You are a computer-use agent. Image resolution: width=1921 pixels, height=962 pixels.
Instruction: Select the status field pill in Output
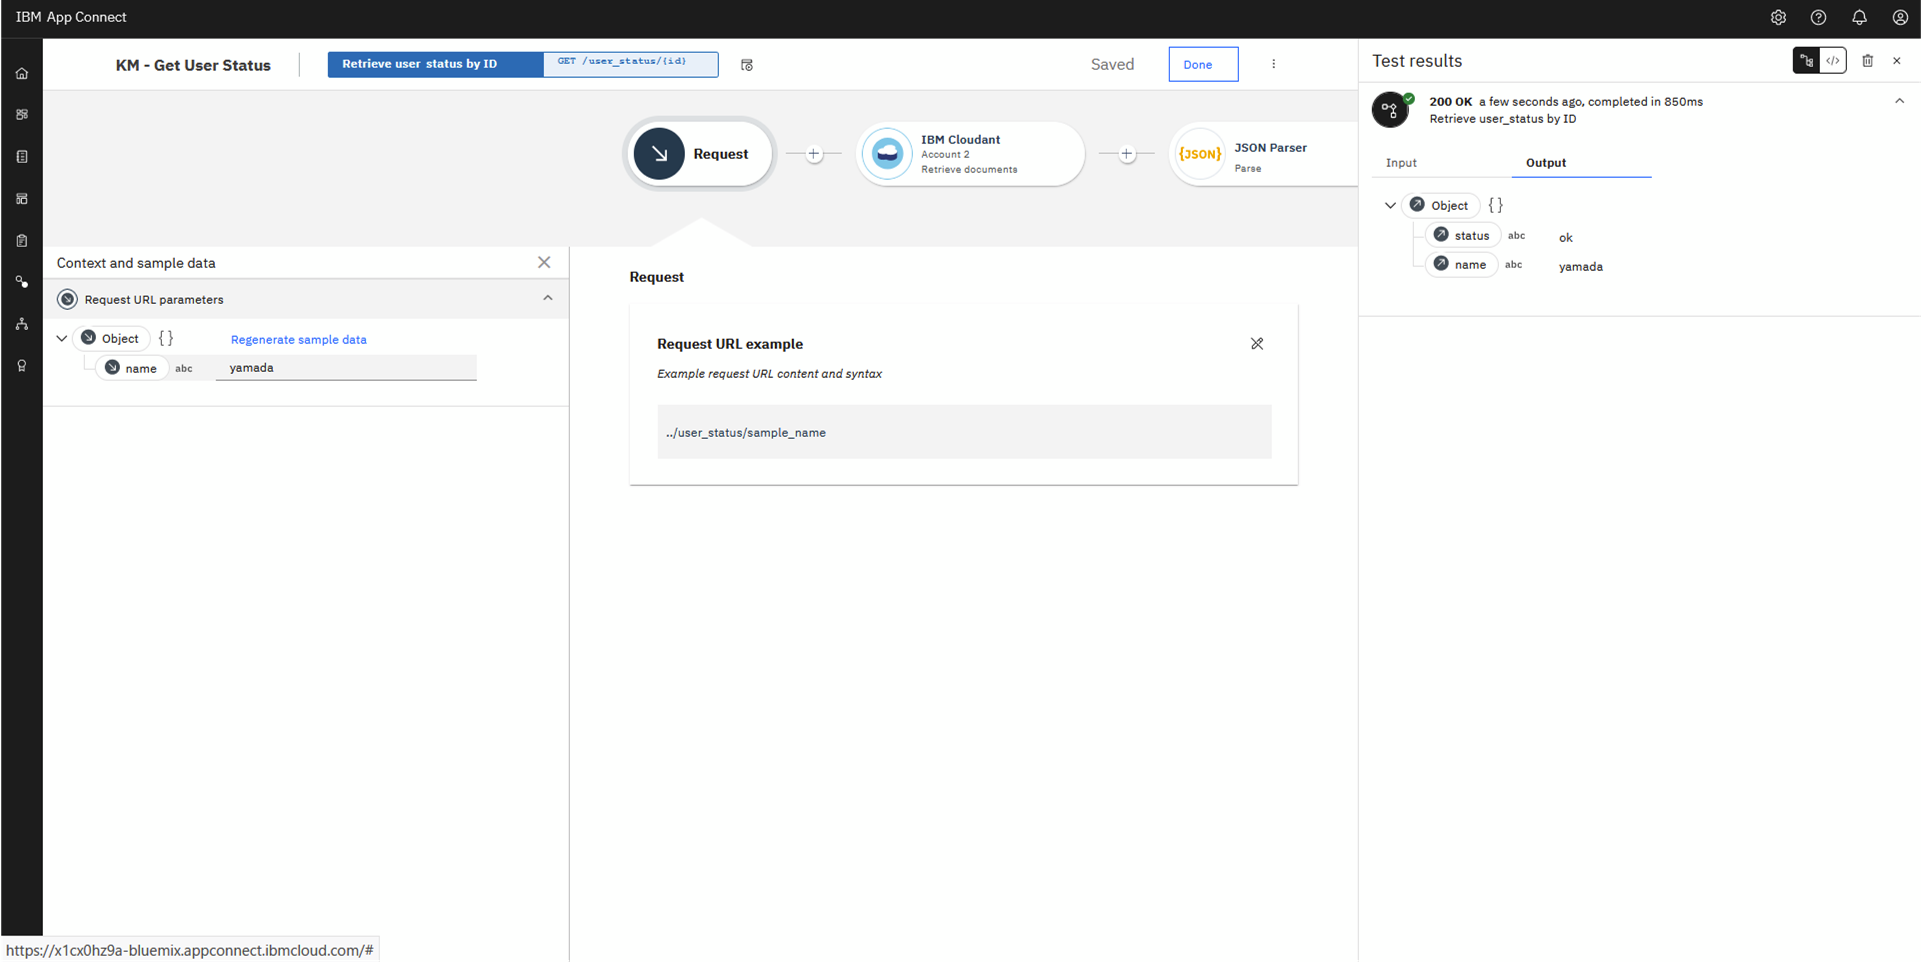pos(1461,235)
